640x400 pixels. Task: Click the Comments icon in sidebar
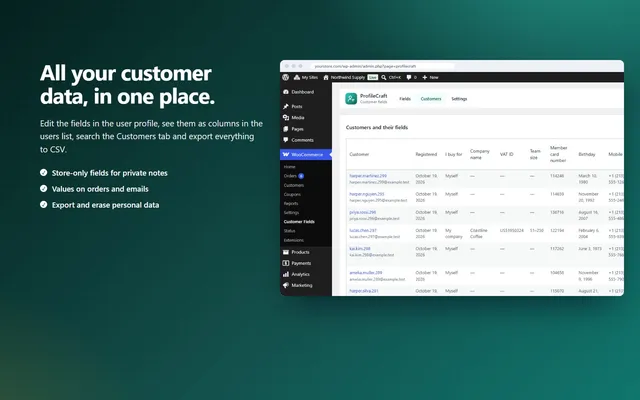click(x=286, y=140)
